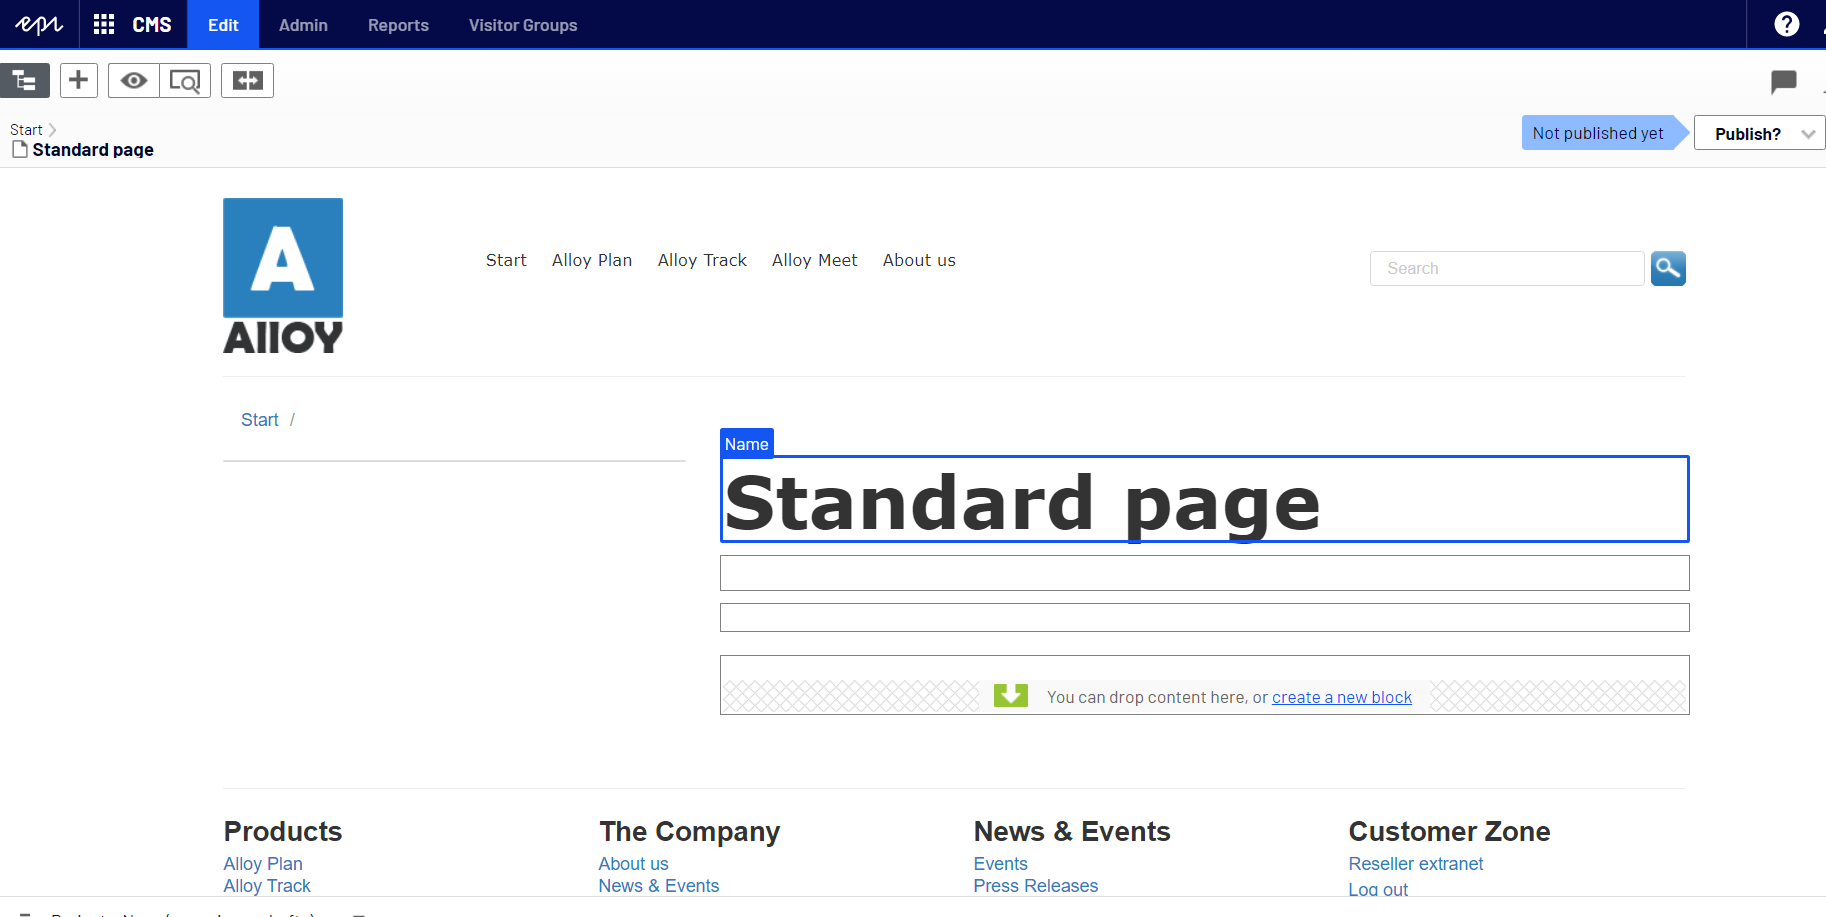Click the Episerver logo

37,24
